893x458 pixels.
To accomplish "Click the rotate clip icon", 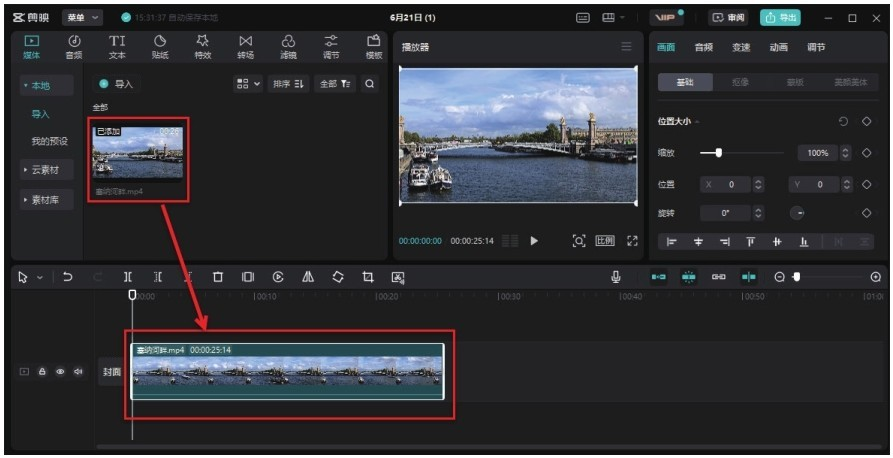I will (338, 277).
